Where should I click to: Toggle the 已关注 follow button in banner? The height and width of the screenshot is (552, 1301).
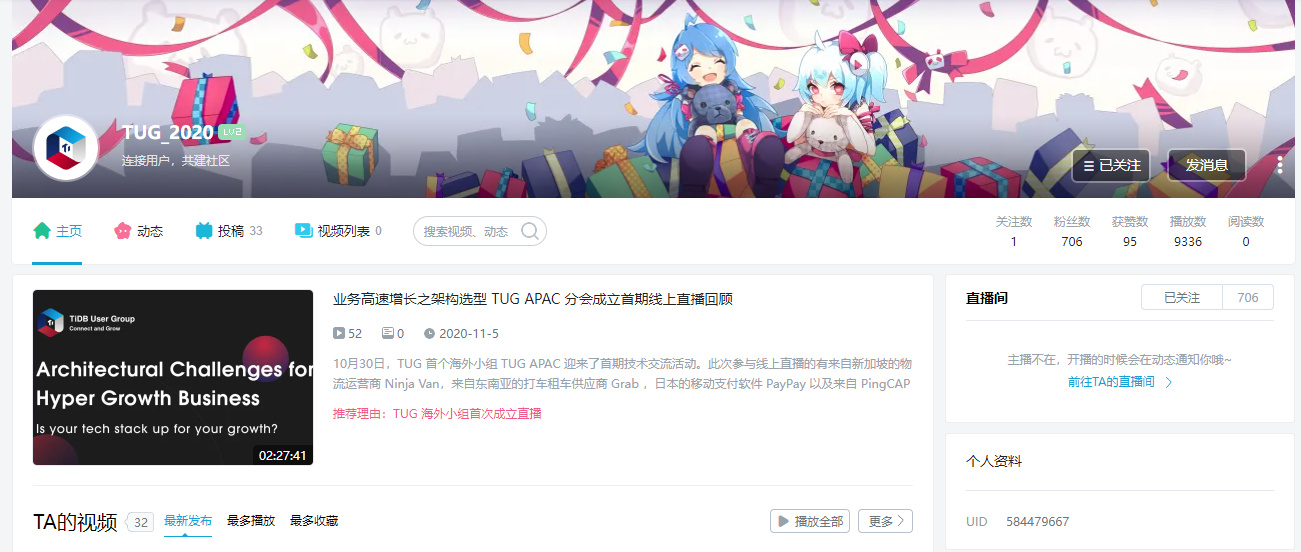[1111, 165]
